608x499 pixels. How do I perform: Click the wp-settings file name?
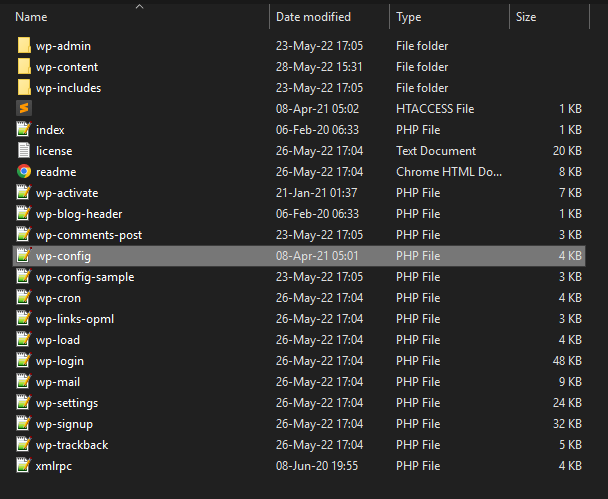pyautogui.click(x=67, y=403)
